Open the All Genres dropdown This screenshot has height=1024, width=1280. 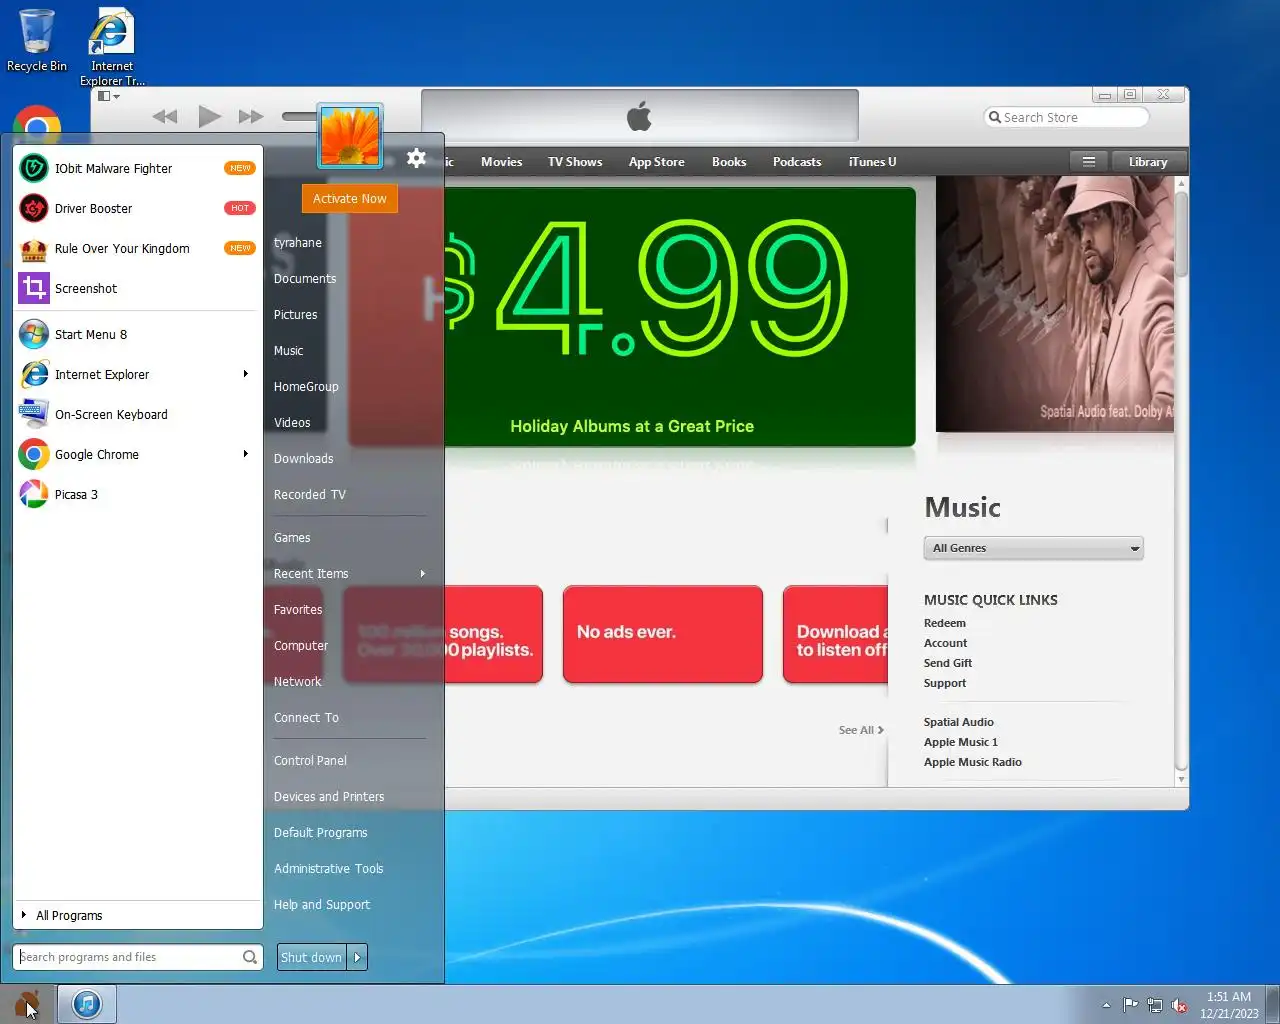(1033, 548)
